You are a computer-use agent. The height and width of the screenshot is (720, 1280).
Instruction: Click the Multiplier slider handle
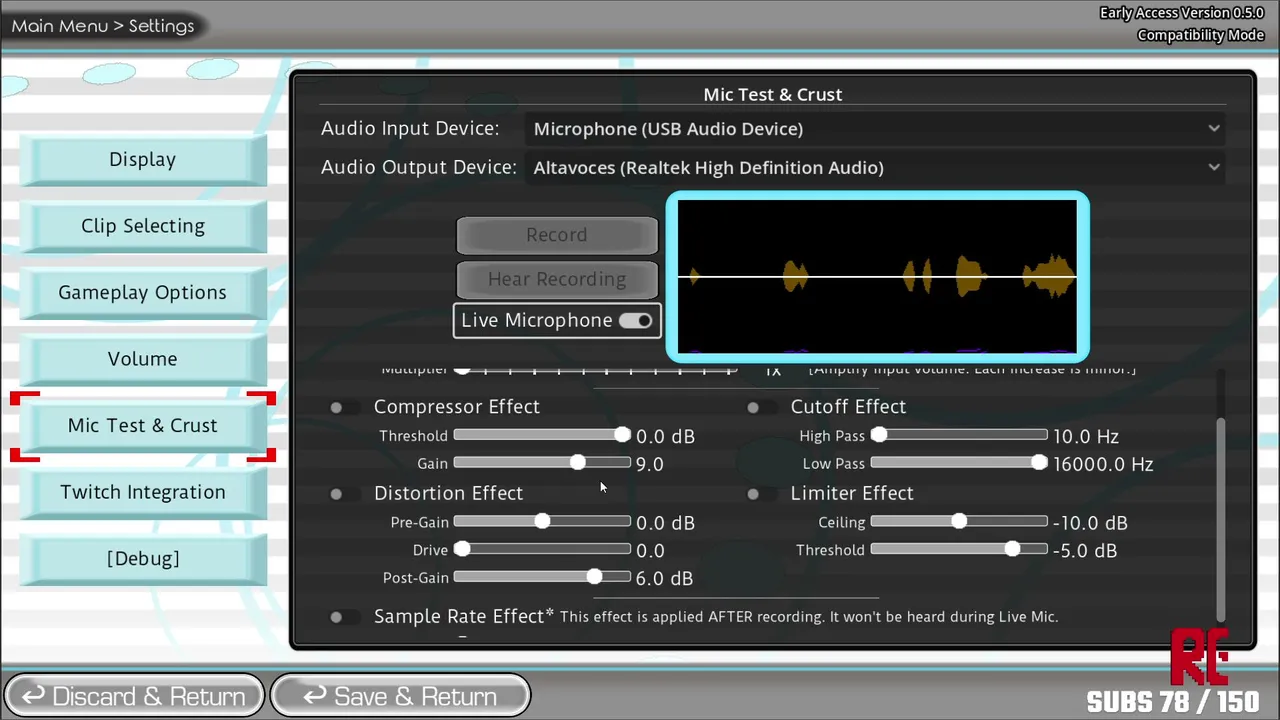coord(462,369)
